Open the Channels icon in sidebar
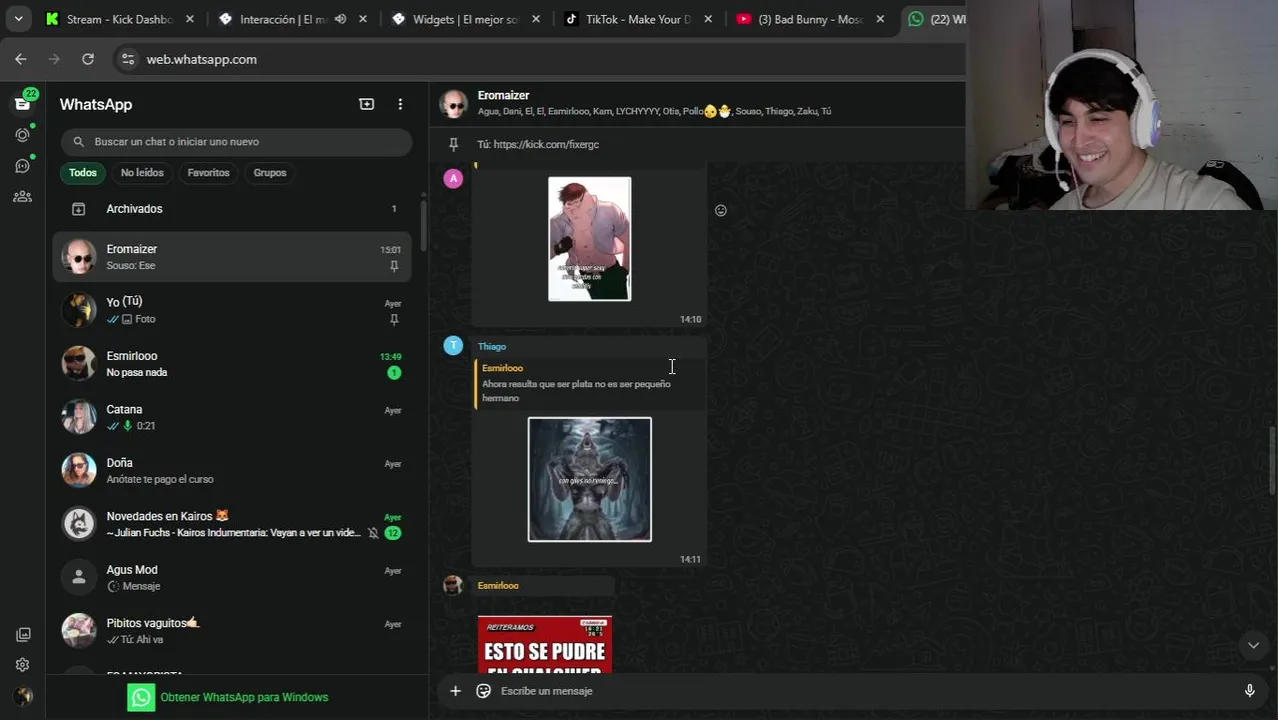 [22, 166]
